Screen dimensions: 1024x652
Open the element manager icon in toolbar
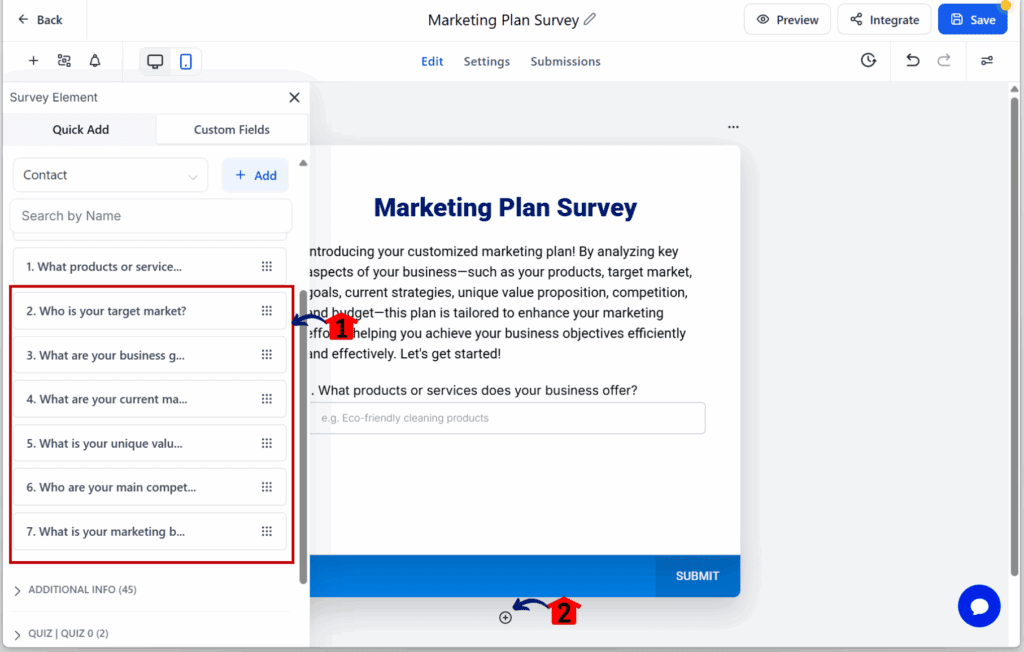(x=64, y=61)
